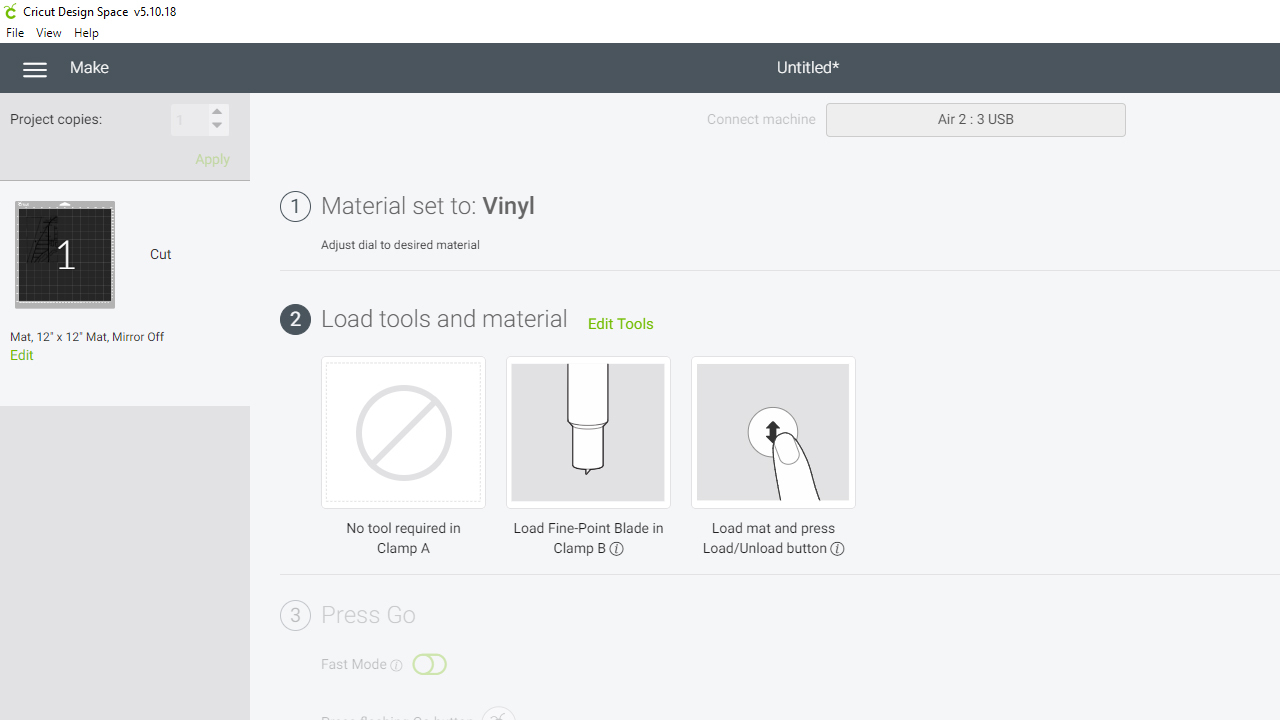1280x720 pixels.
Task: Open info icon beside Load/Unload button
Action: pos(838,549)
